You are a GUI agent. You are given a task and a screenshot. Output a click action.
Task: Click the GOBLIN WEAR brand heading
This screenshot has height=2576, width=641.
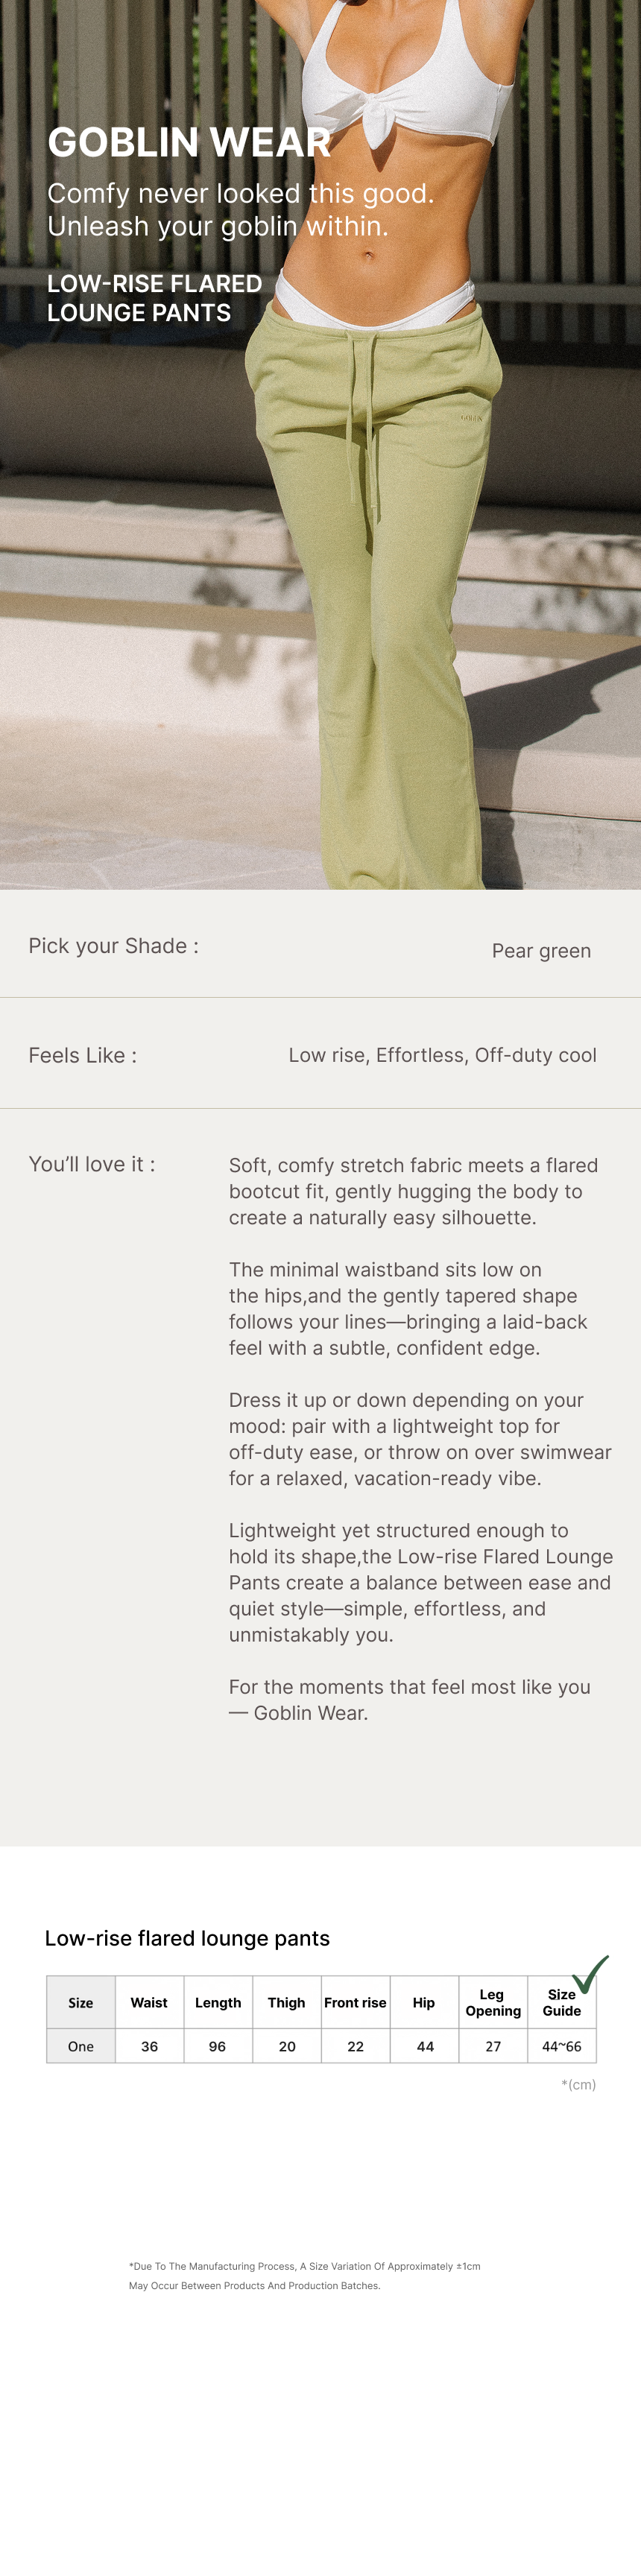click(x=189, y=142)
